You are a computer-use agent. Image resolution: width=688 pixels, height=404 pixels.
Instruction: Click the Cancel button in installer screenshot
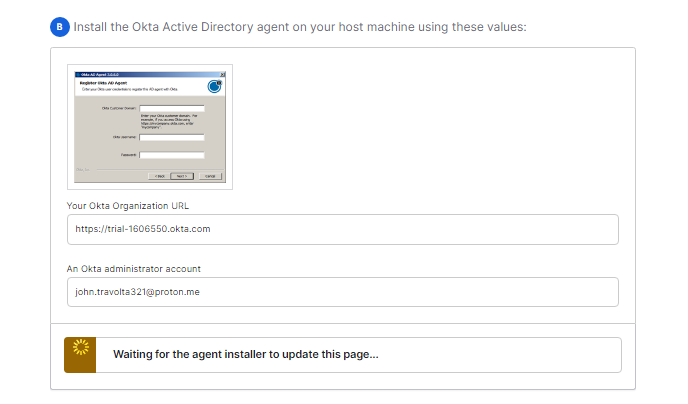(x=209, y=175)
